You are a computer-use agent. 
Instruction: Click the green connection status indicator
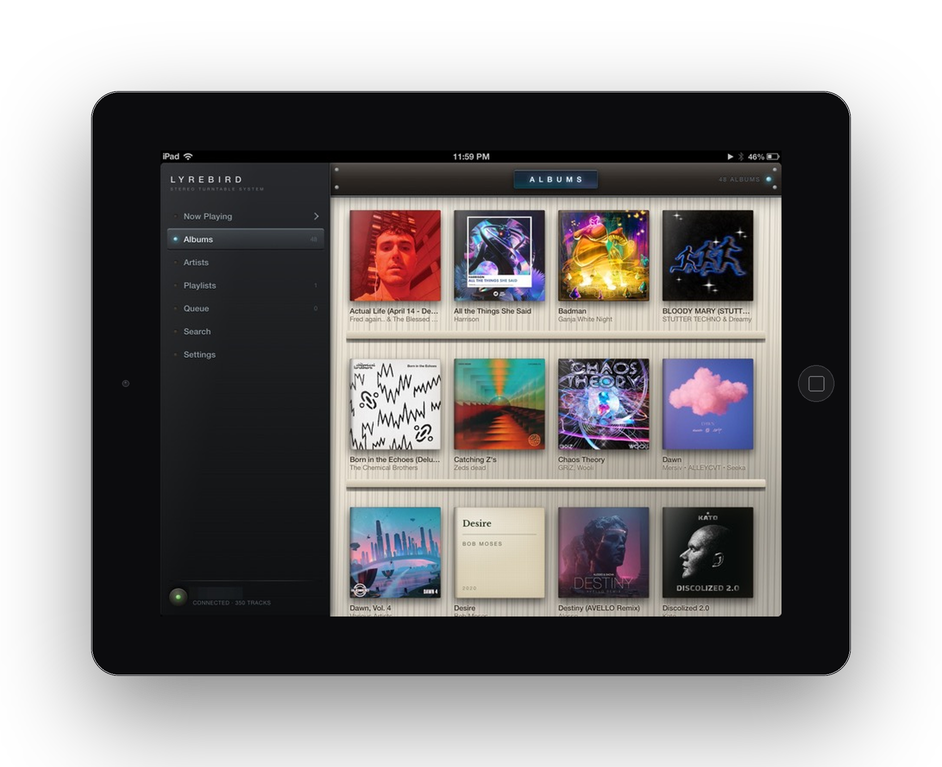tap(178, 596)
